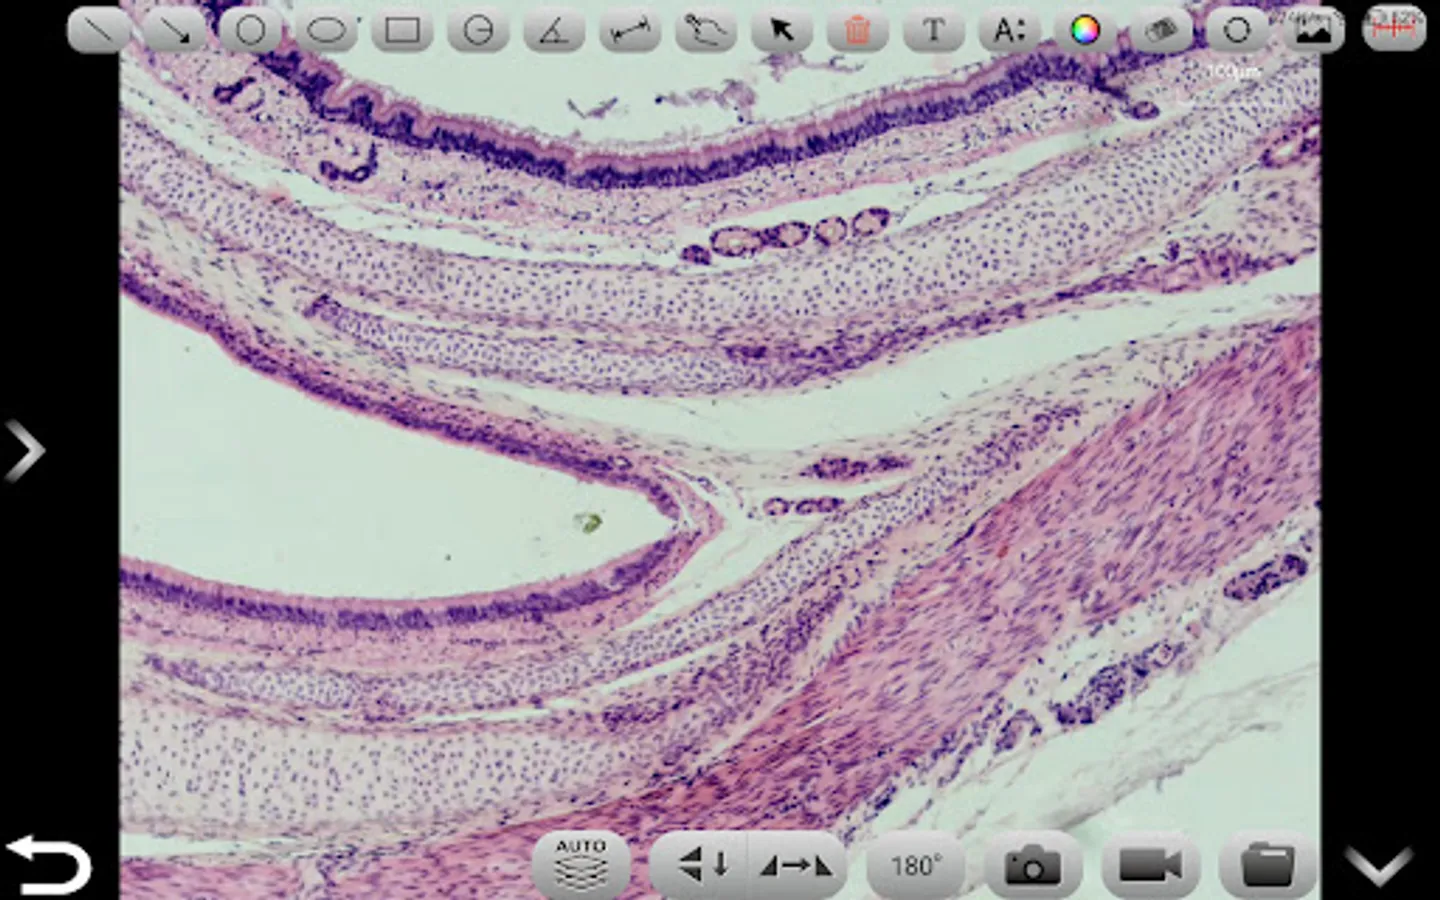Add a text label with T tool

pyautogui.click(x=933, y=30)
